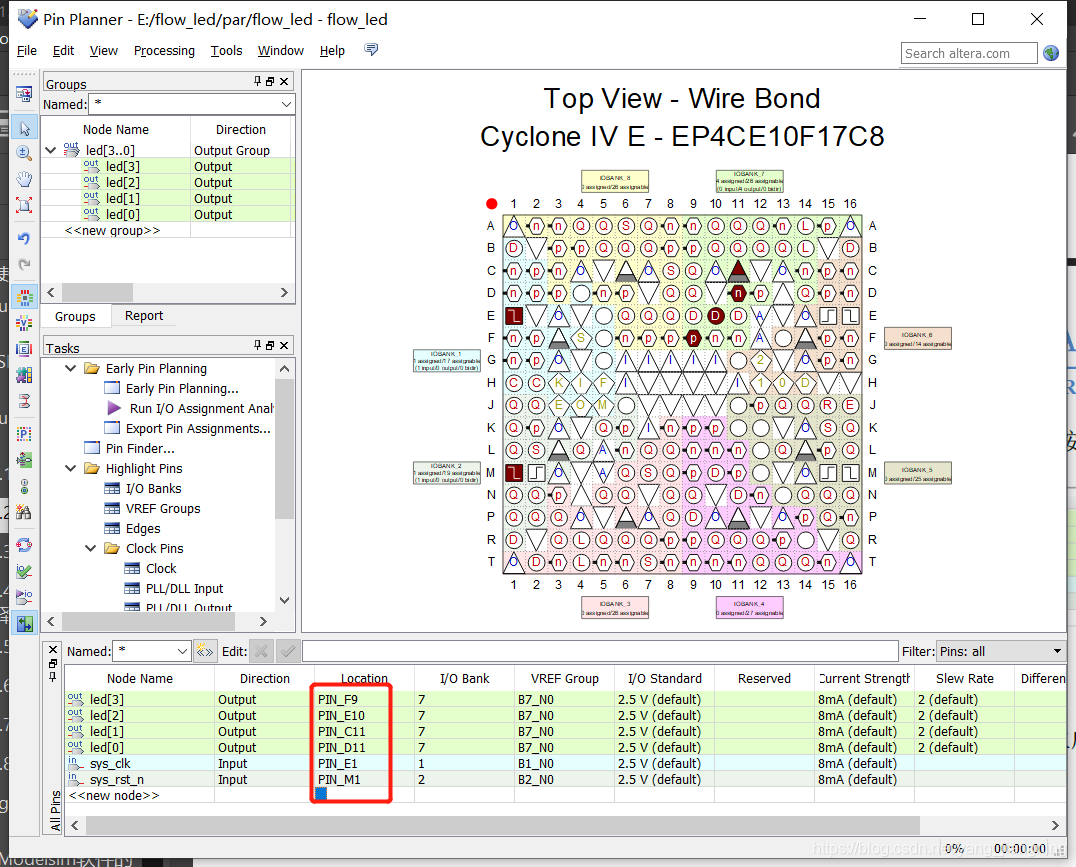
Task: Toggle the Show VREF Groups 'V' icon
Action: pos(24,323)
